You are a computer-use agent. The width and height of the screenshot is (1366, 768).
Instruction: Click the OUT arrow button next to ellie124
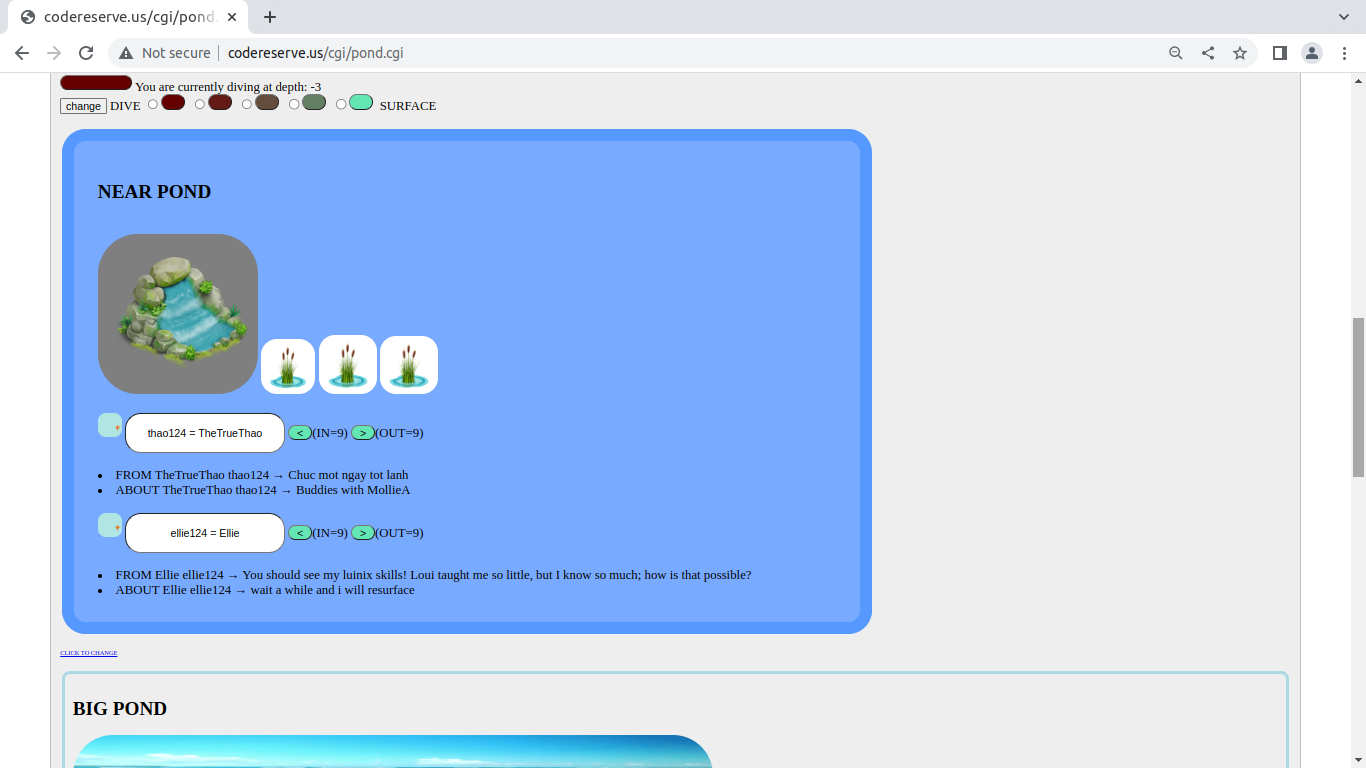tap(363, 533)
